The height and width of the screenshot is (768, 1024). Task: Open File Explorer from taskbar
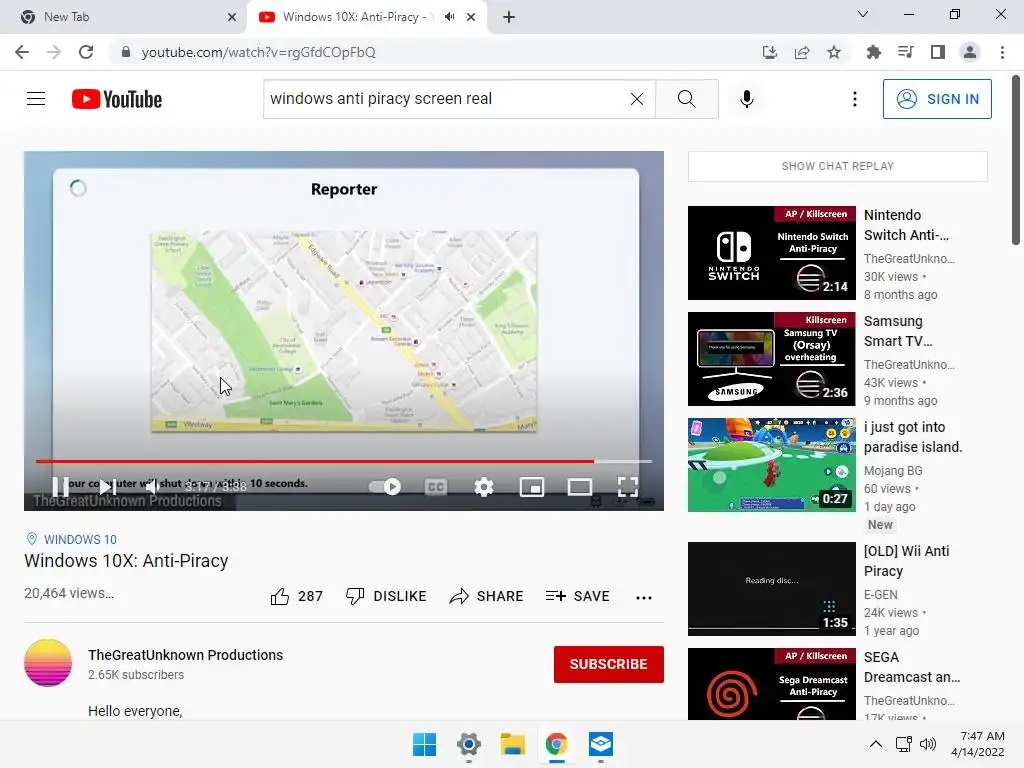513,744
